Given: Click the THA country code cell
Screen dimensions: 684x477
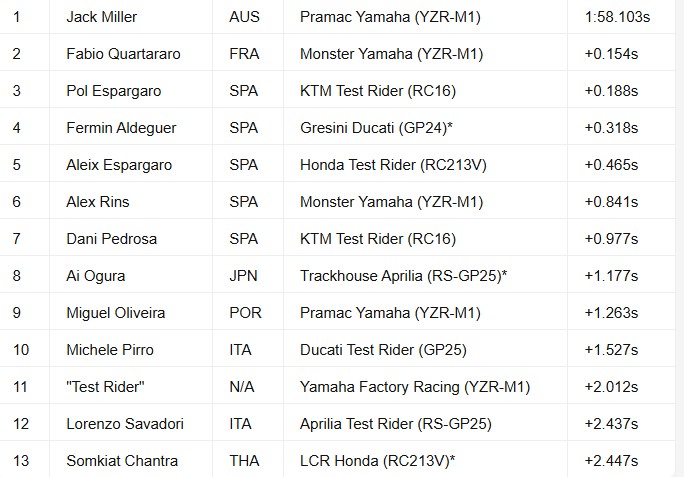Looking at the screenshot, I should tap(244, 461).
